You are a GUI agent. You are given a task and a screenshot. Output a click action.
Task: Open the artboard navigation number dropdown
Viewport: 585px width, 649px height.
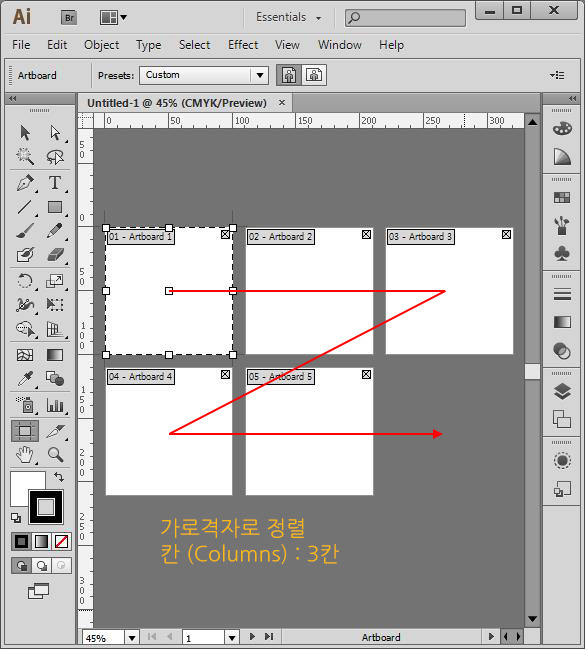(232, 638)
